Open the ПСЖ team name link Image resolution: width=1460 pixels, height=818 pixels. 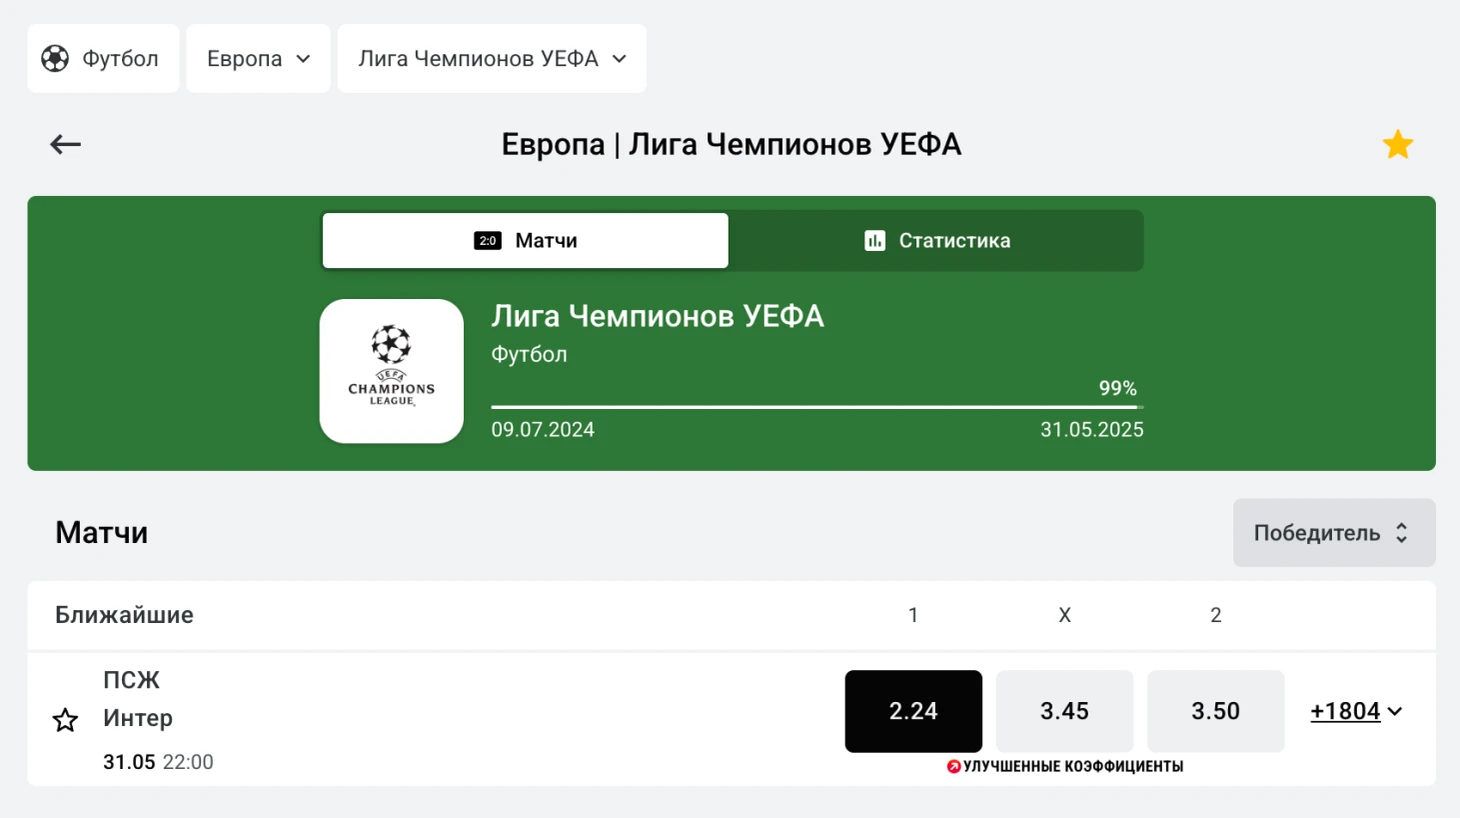[x=131, y=680]
